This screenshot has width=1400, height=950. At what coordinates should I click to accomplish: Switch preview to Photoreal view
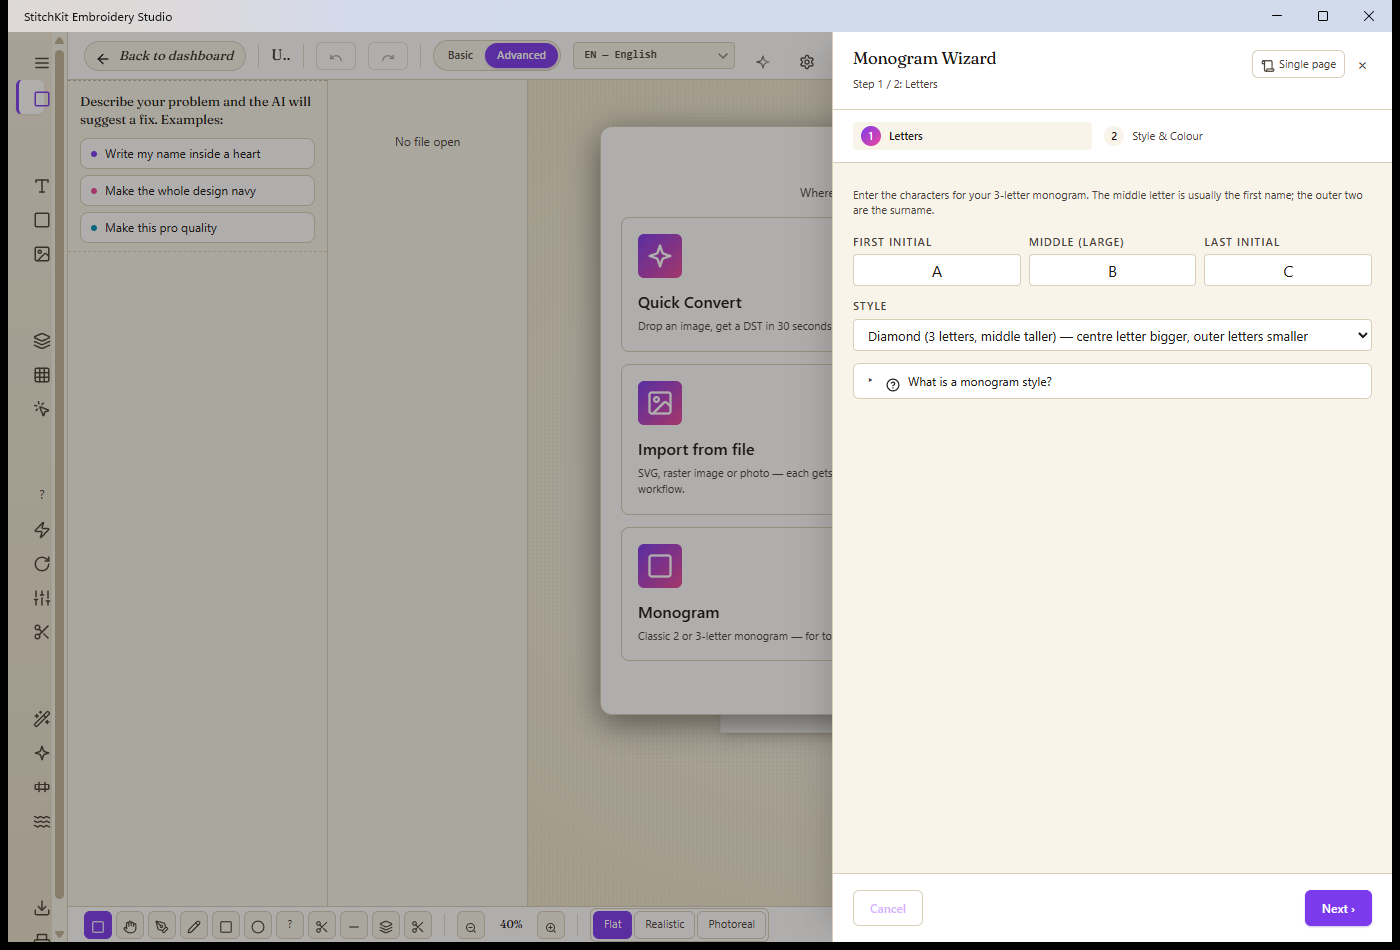(x=732, y=925)
